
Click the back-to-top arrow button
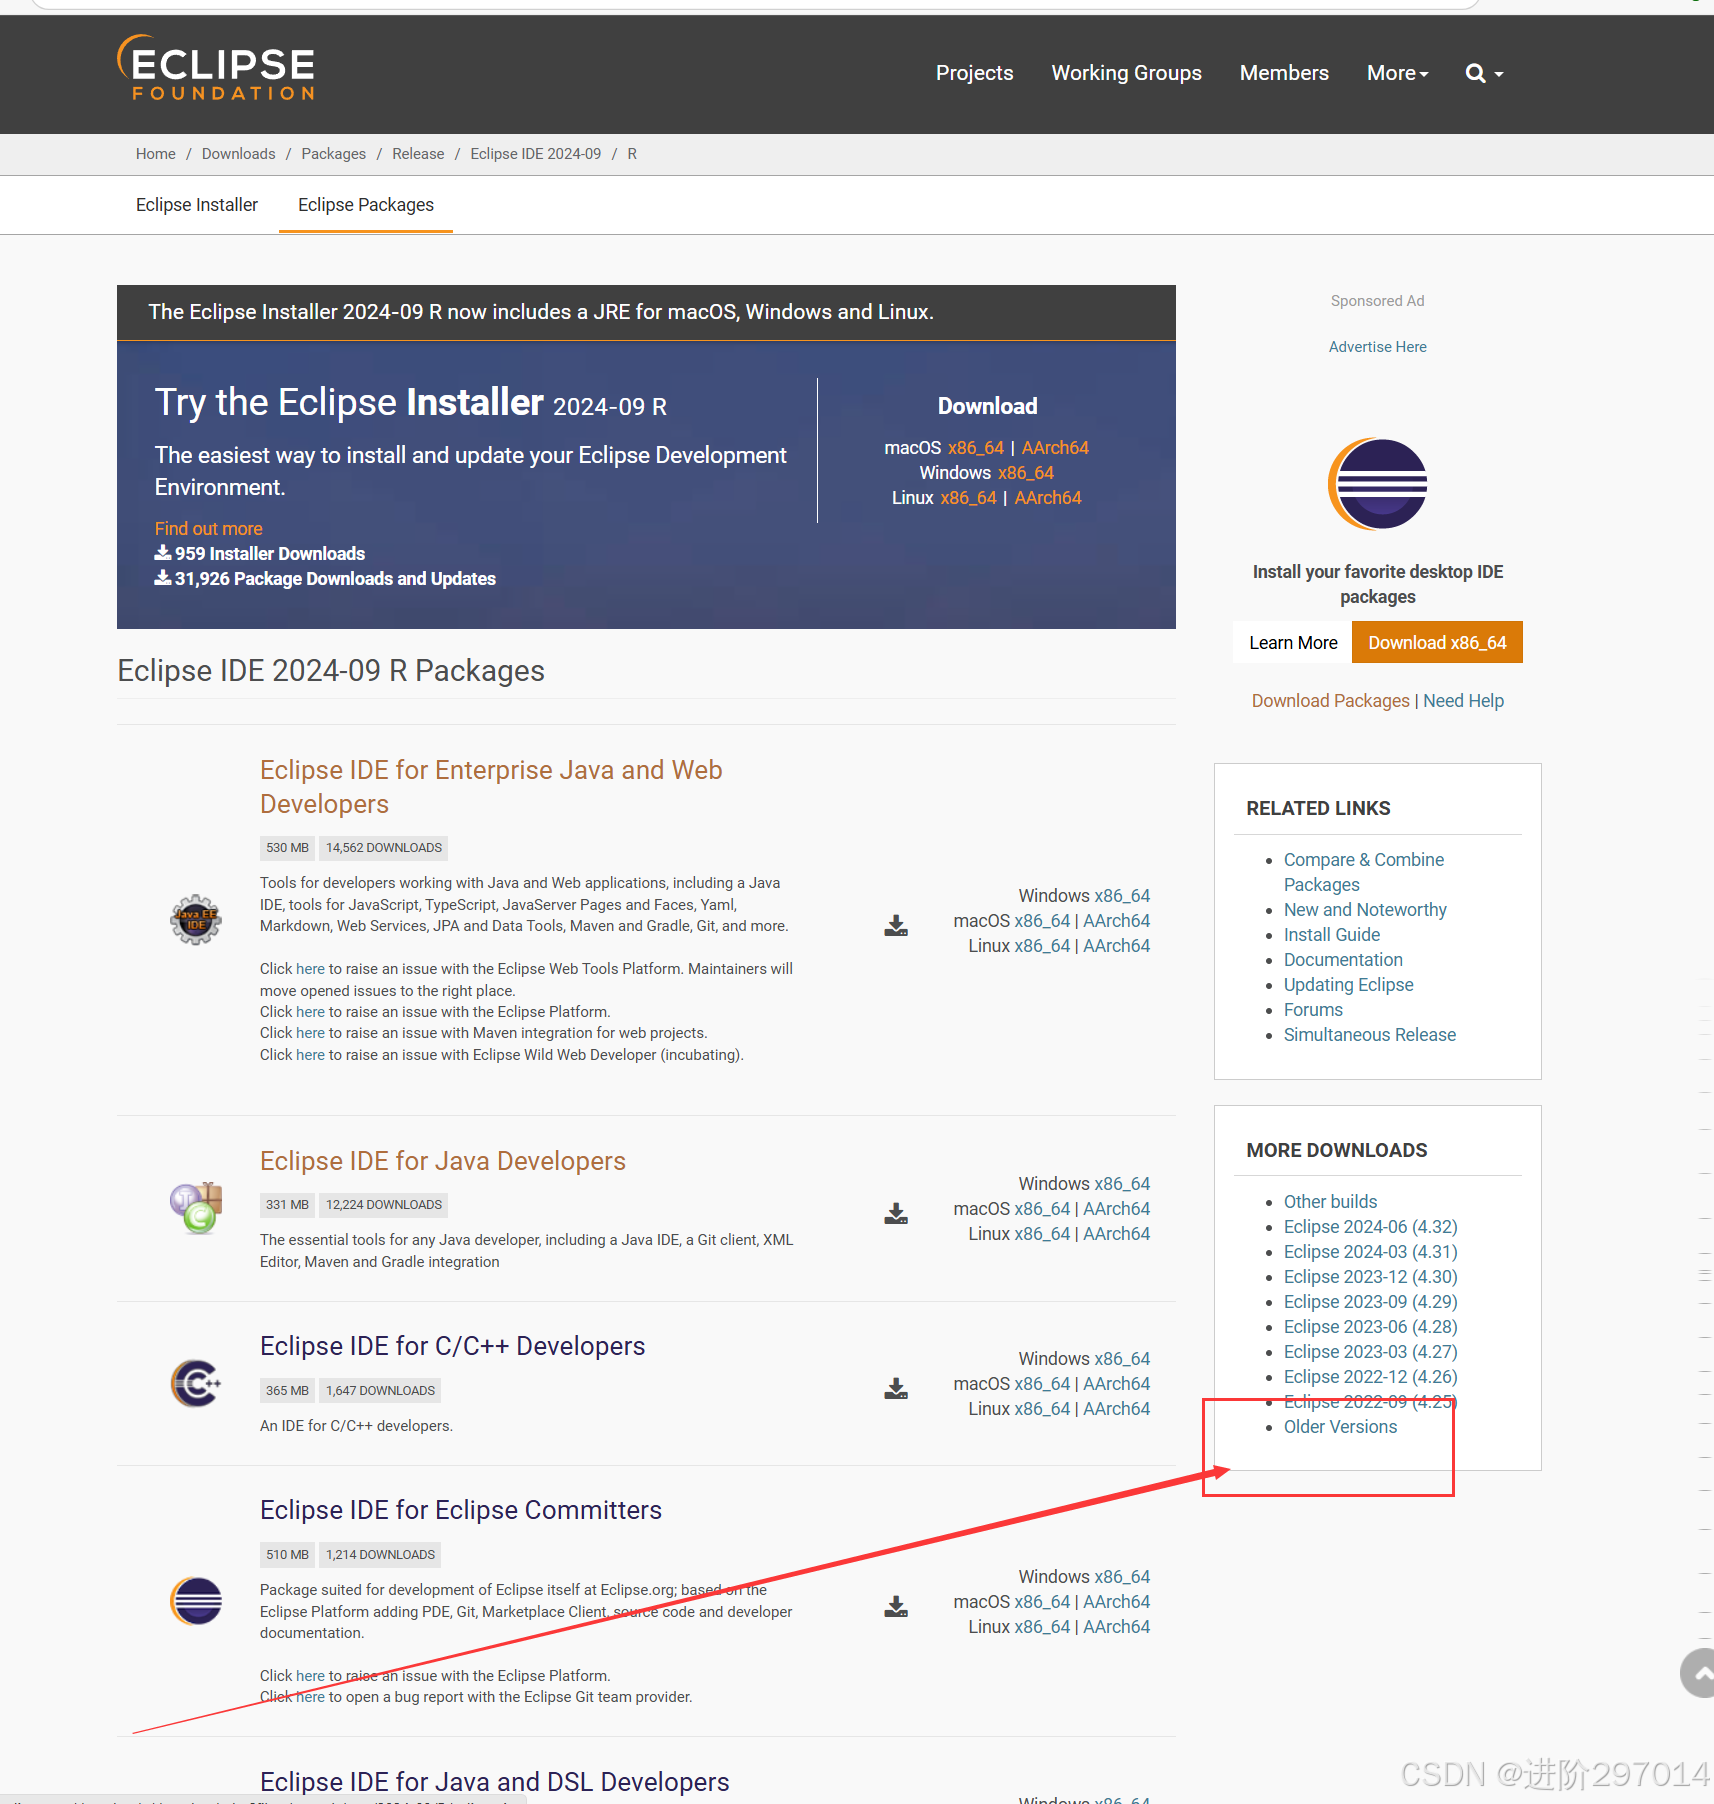1698,1673
